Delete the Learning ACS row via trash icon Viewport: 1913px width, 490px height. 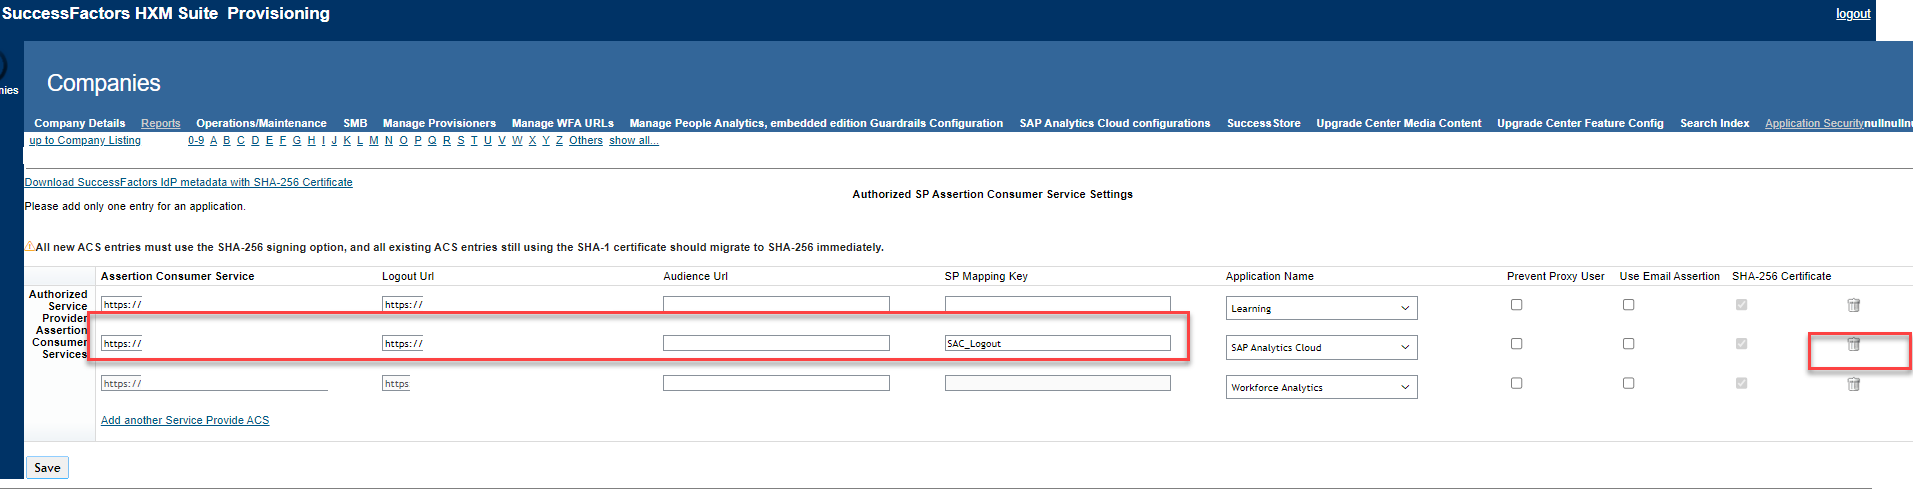click(1853, 305)
